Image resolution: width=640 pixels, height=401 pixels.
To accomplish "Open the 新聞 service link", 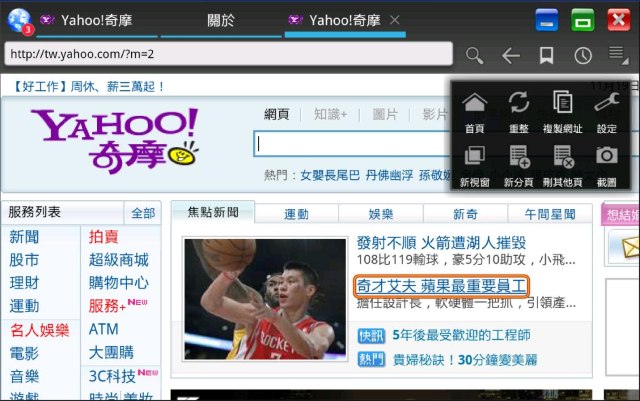I will pos(24,237).
